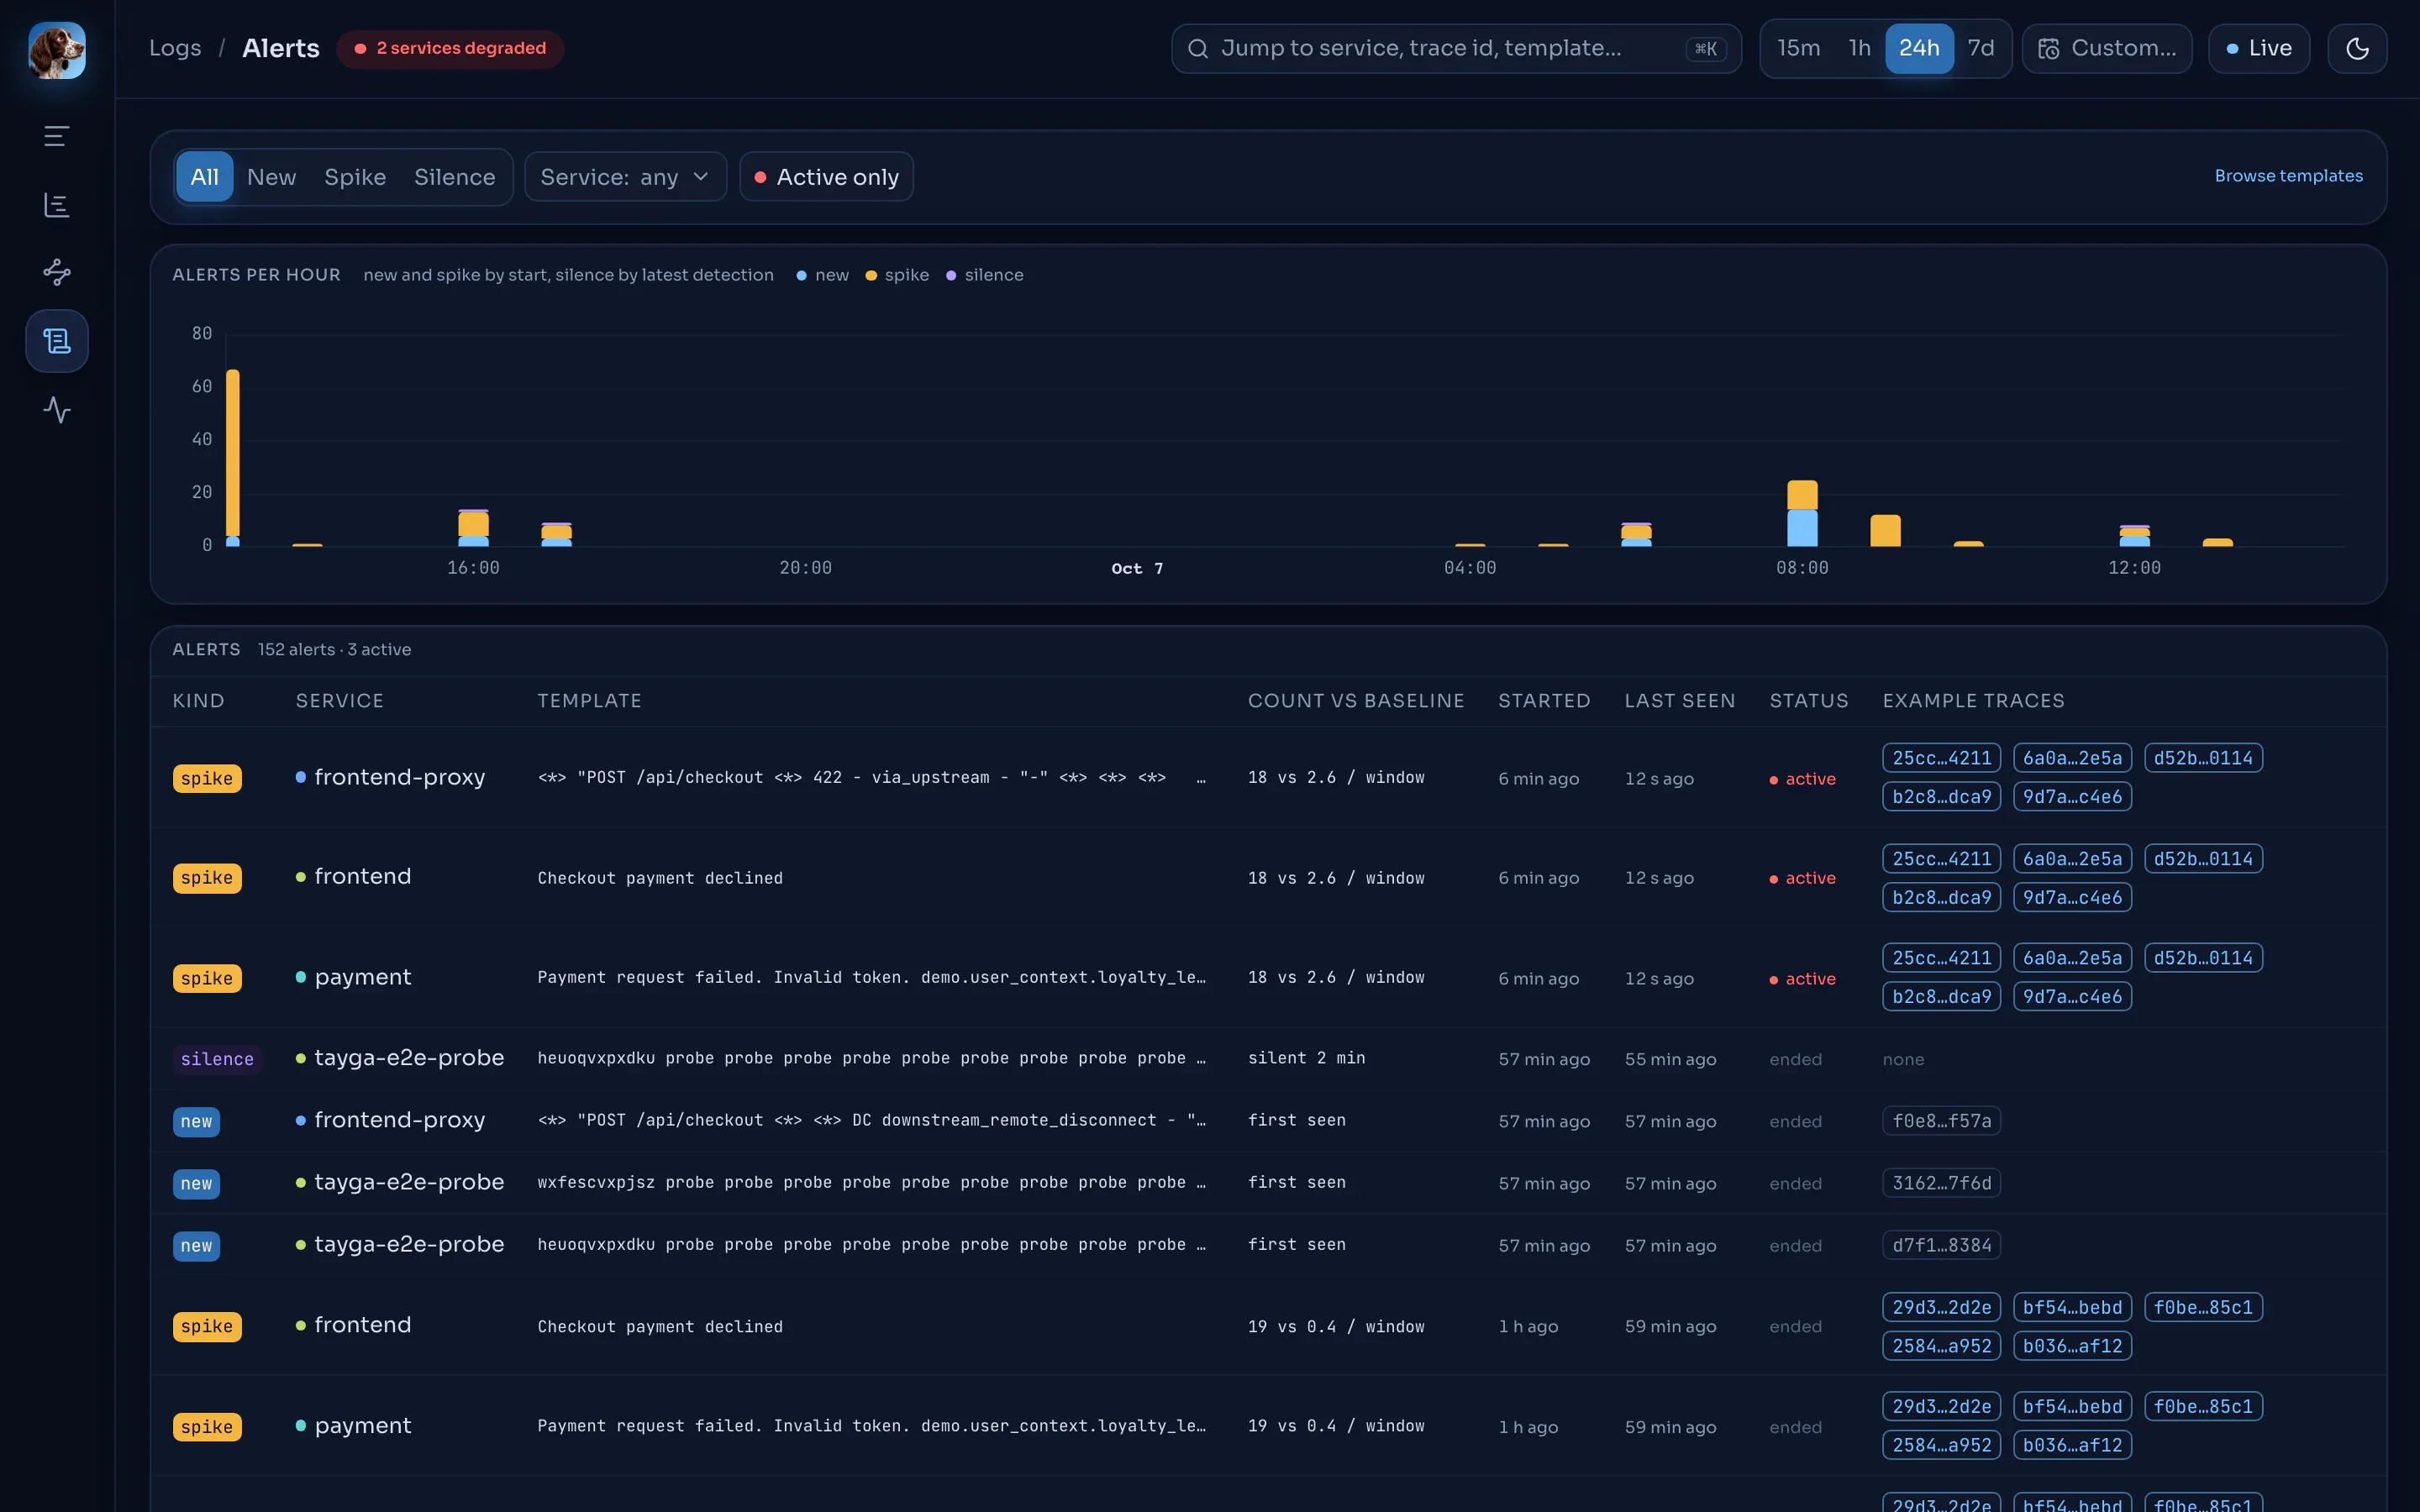
Task: Click the silence kind tag
Action: pos(217,1059)
